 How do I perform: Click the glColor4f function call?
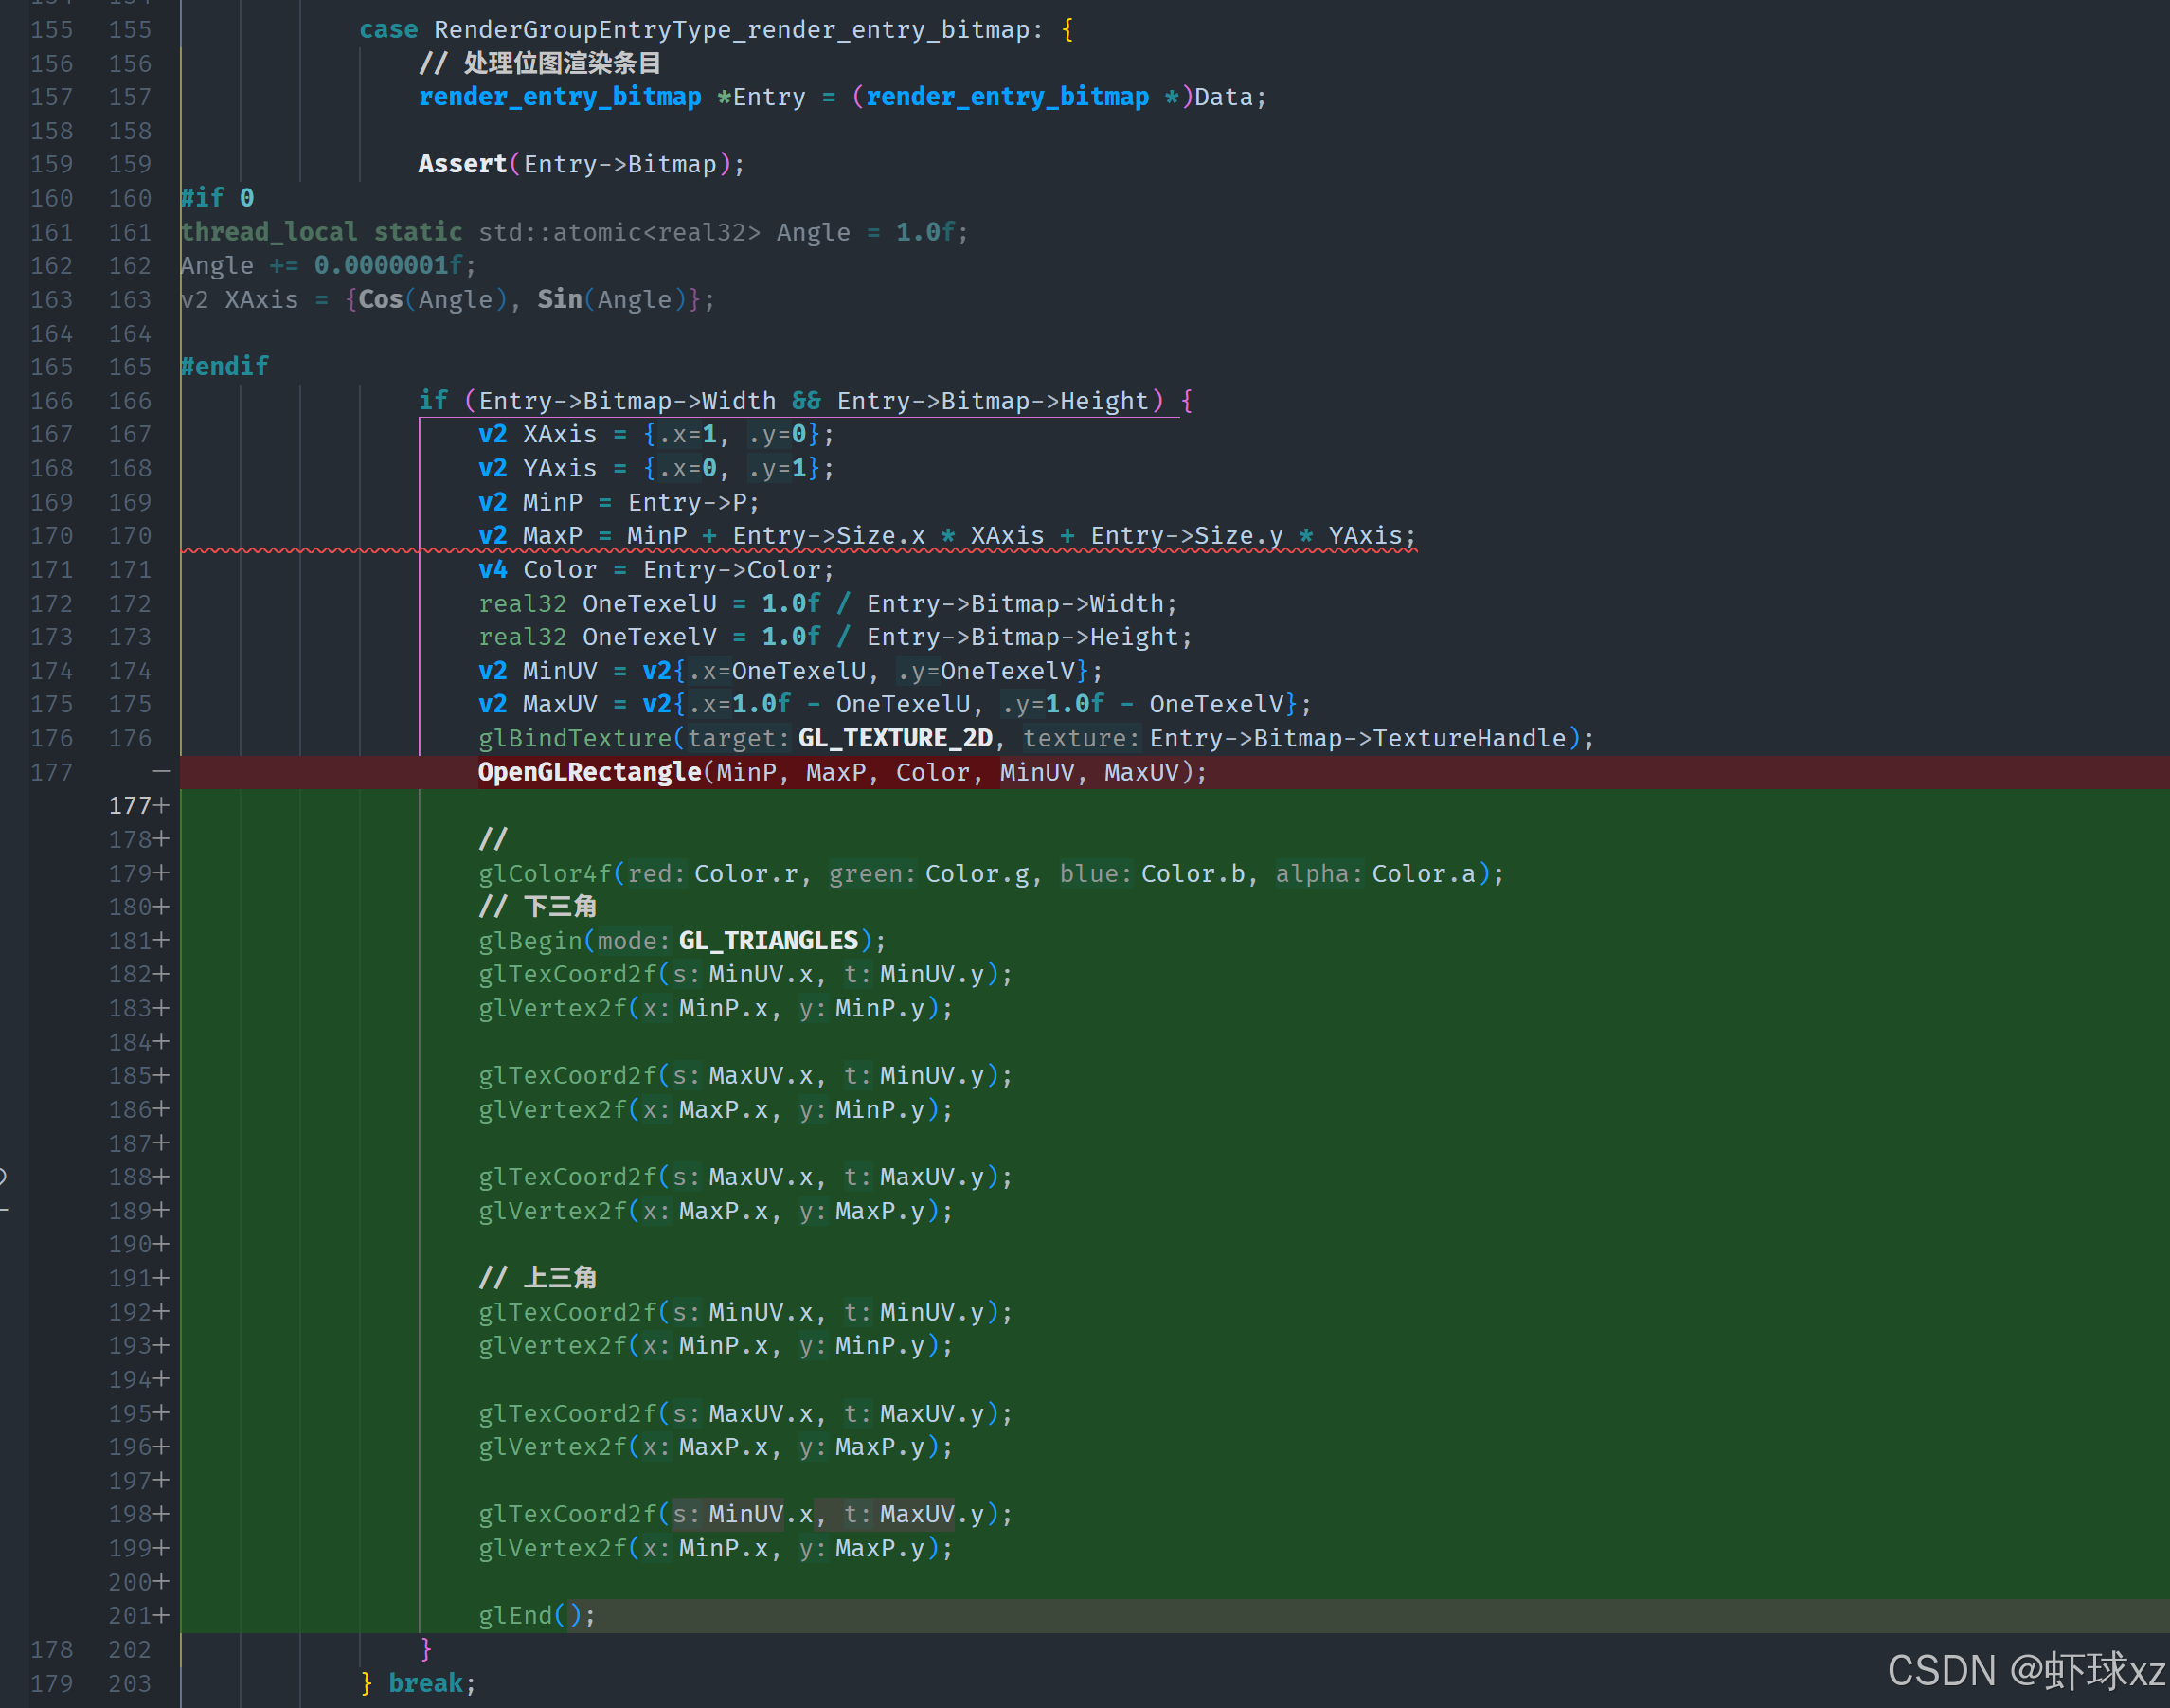pos(544,874)
